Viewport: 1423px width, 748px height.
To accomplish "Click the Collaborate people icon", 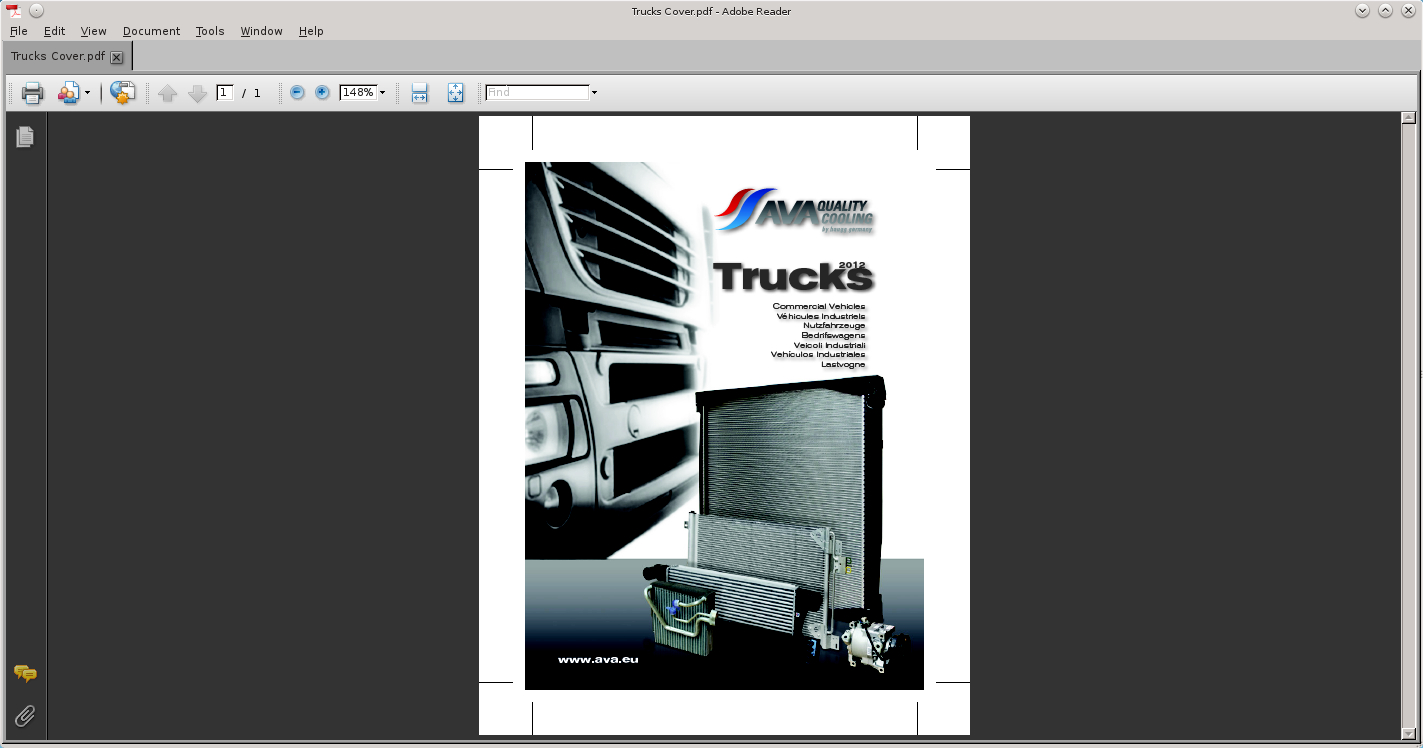I will 67,93.
